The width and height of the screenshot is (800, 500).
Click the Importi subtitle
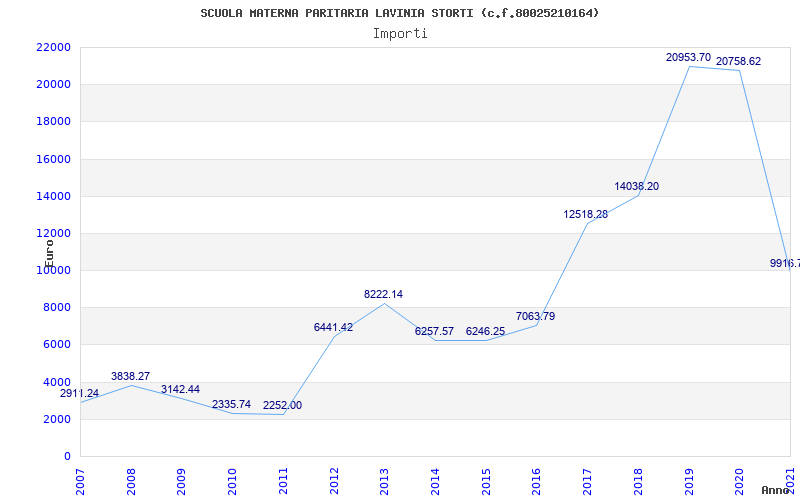coord(400,34)
